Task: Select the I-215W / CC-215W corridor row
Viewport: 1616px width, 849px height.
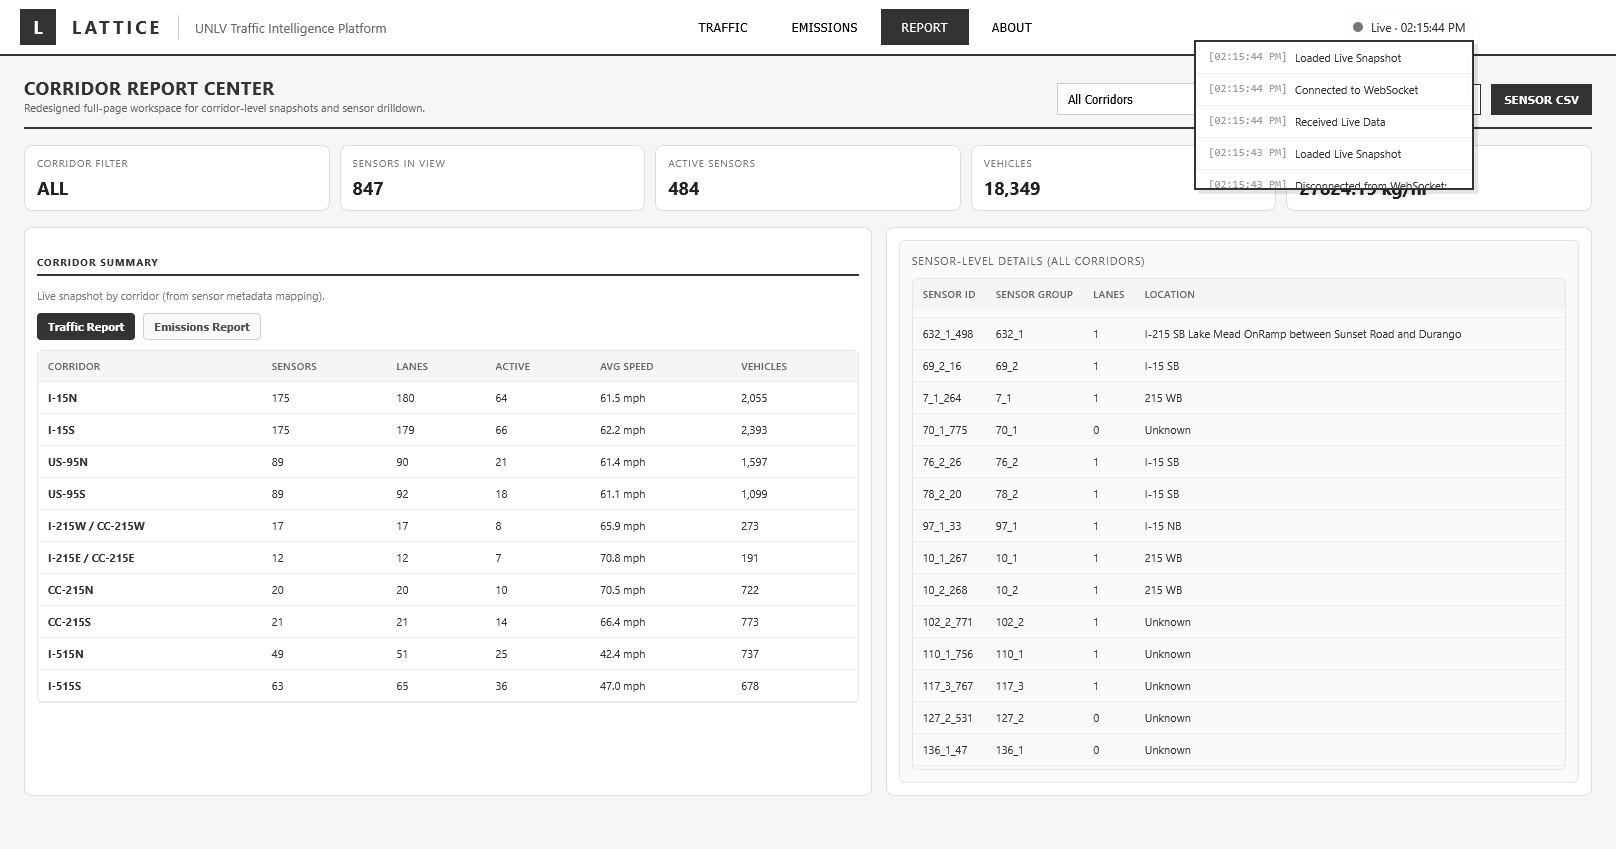Action: coord(447,526)
